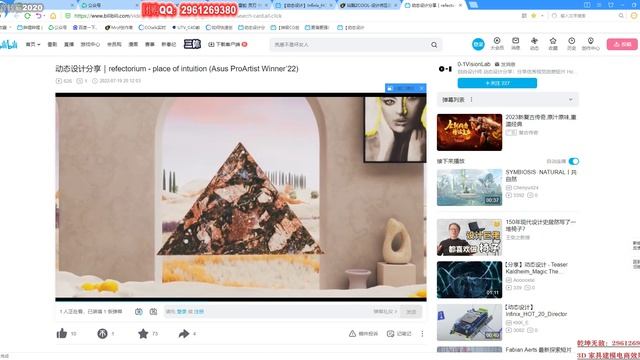Screen dimensions: 640x360
Task: Click the bookmark star in address bar
Action: 534,16
